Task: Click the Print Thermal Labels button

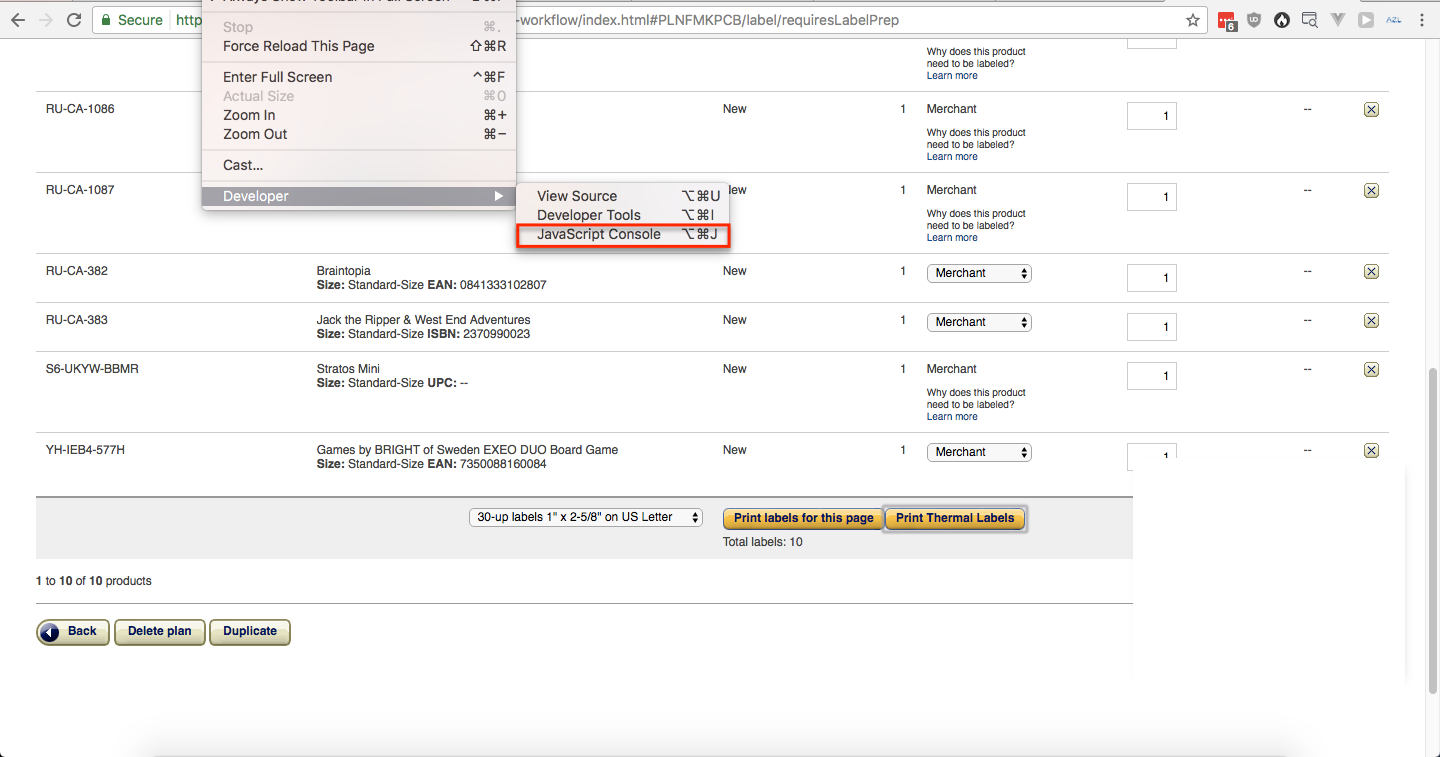Action: [x=955, y=518]
